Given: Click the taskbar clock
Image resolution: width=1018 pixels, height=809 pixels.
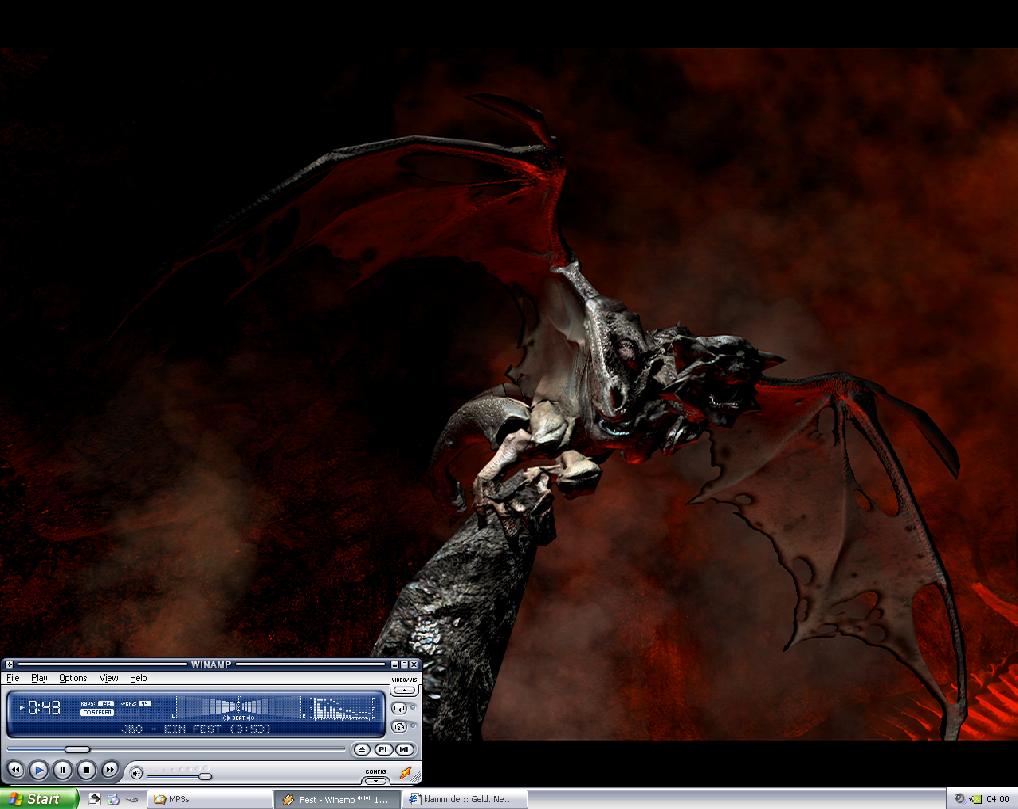Looking at the screenshot, I should 998,799.
